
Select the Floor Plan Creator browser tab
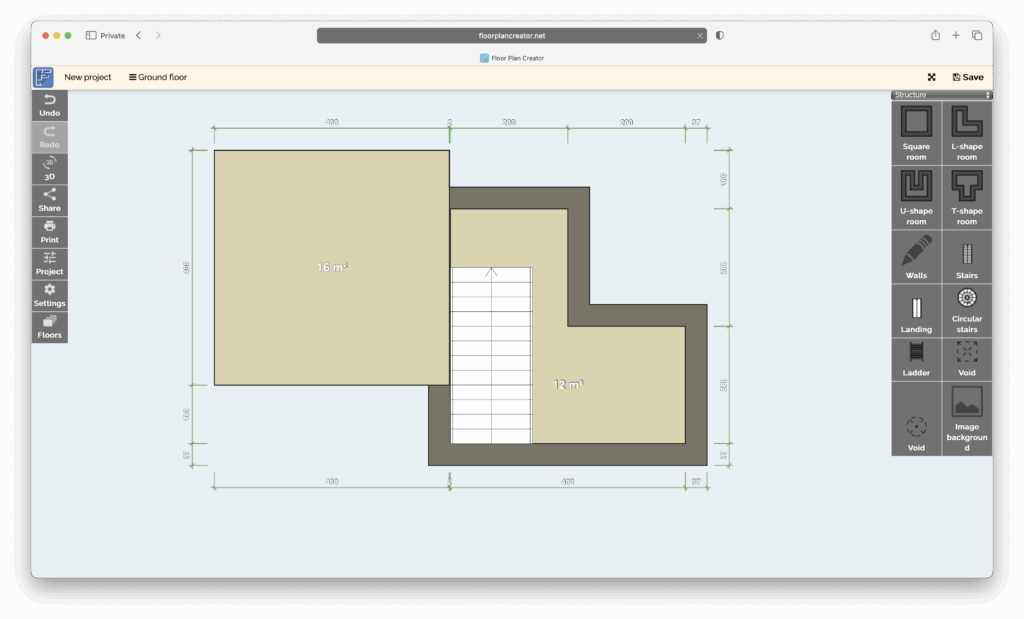[513, 57]
